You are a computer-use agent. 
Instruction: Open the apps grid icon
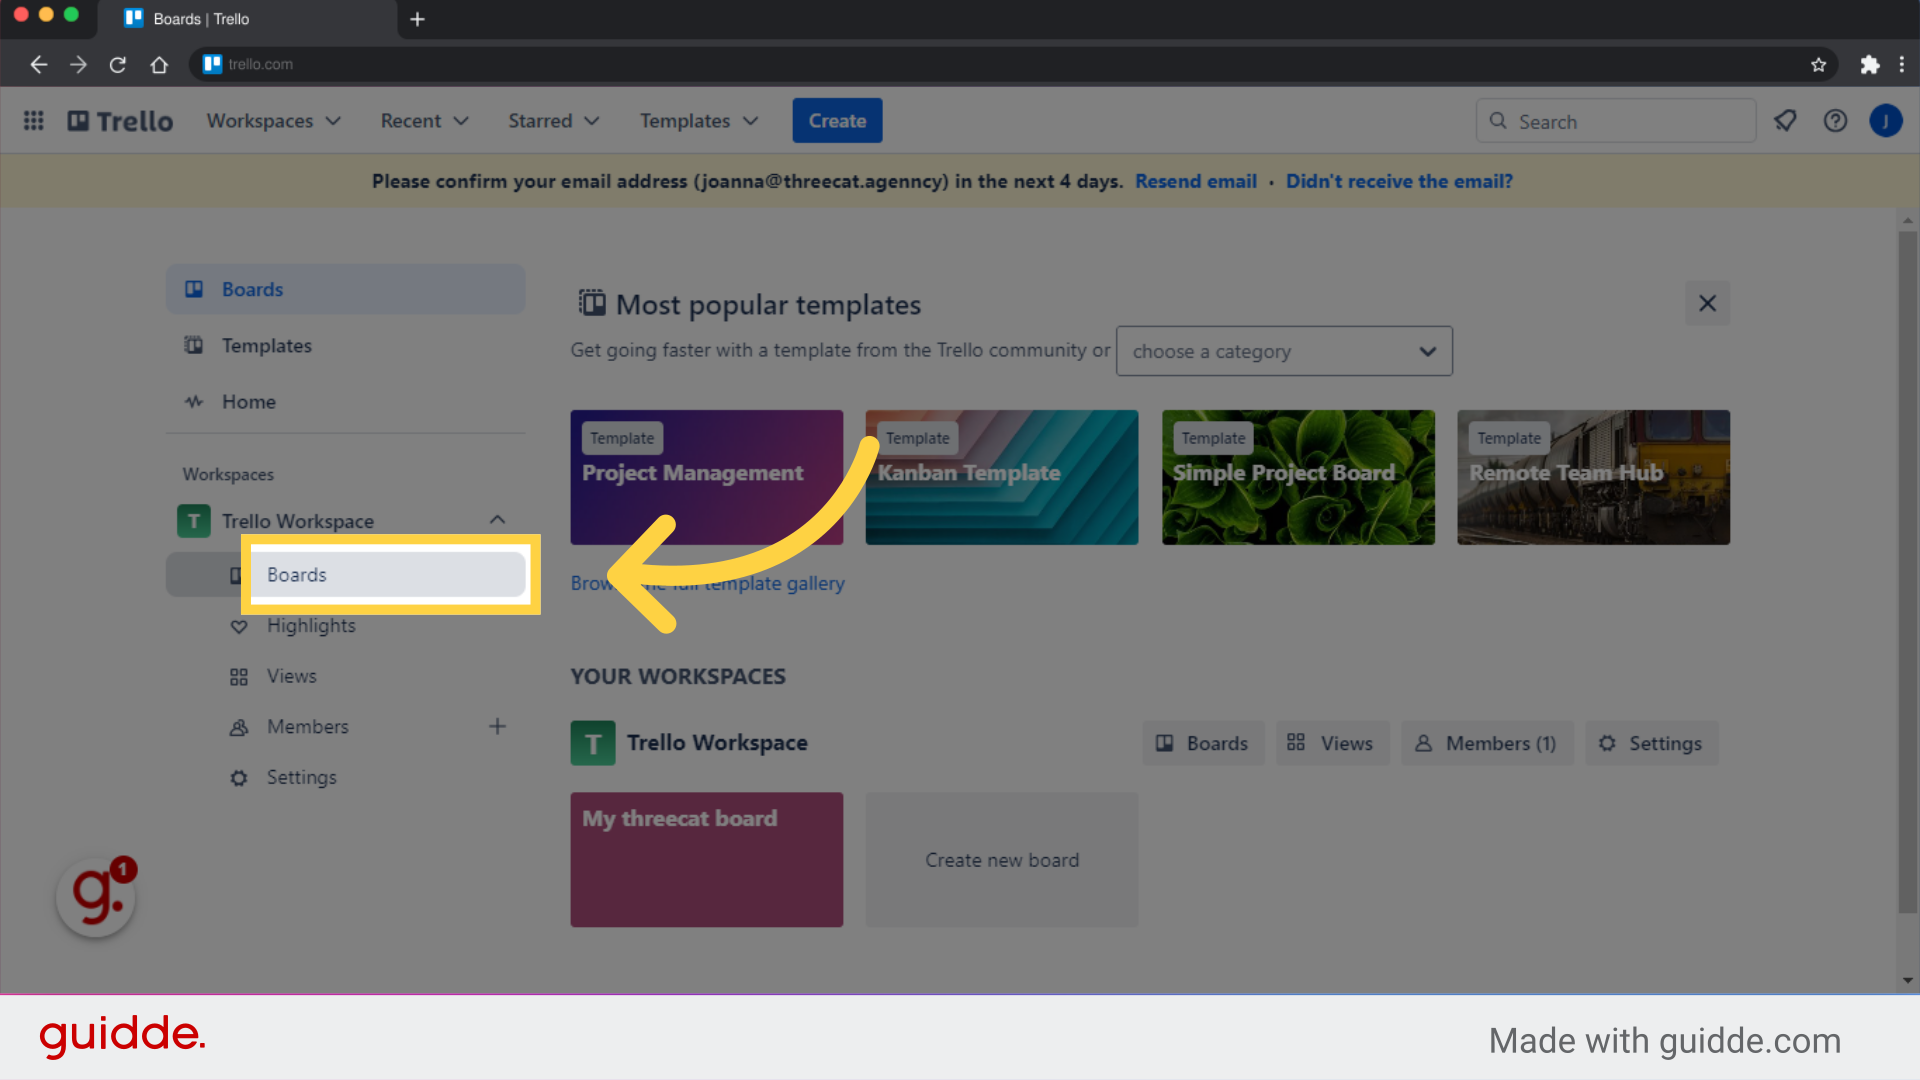coord(33,120)
